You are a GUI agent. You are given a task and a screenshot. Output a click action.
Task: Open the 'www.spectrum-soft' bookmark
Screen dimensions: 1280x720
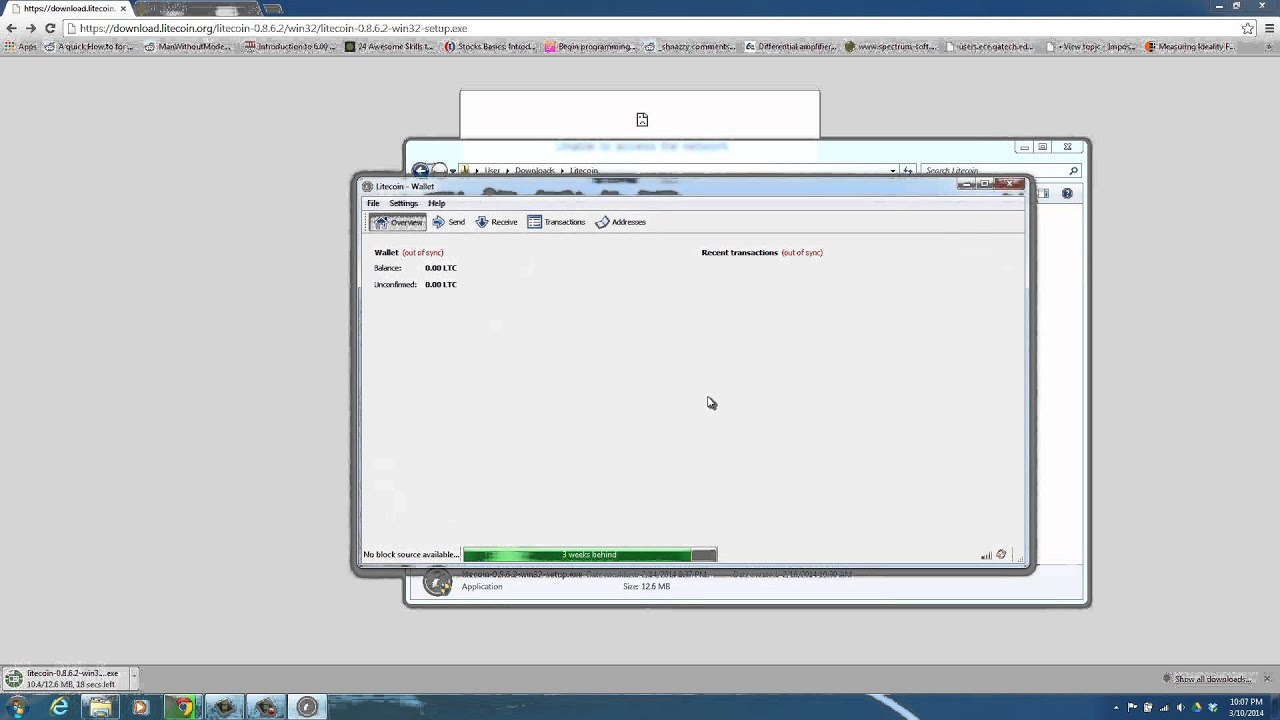[x=889, y=46]
